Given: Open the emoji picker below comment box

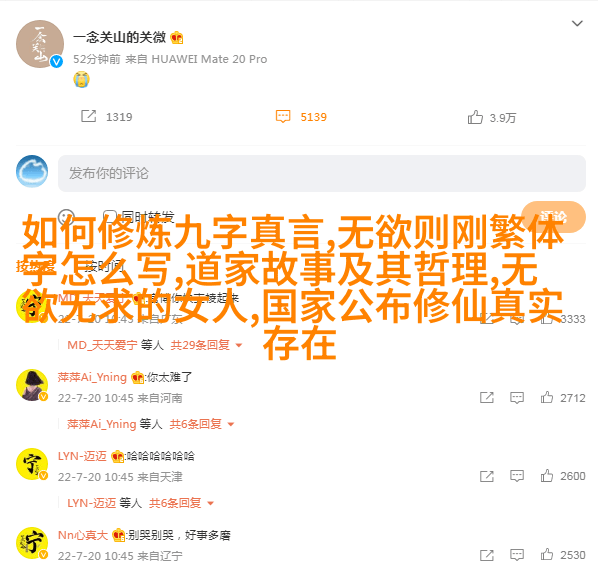Looking at the screenshot, I should [x=66, y=217].
